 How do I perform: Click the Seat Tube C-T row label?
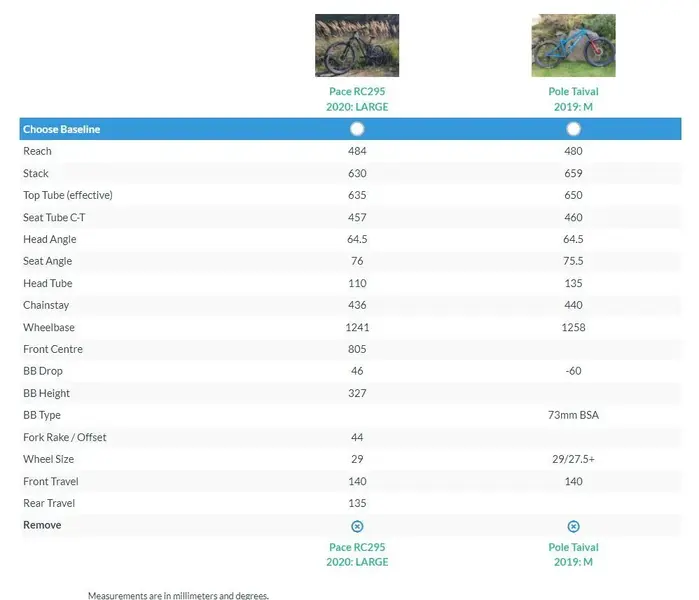pos(54,218)
